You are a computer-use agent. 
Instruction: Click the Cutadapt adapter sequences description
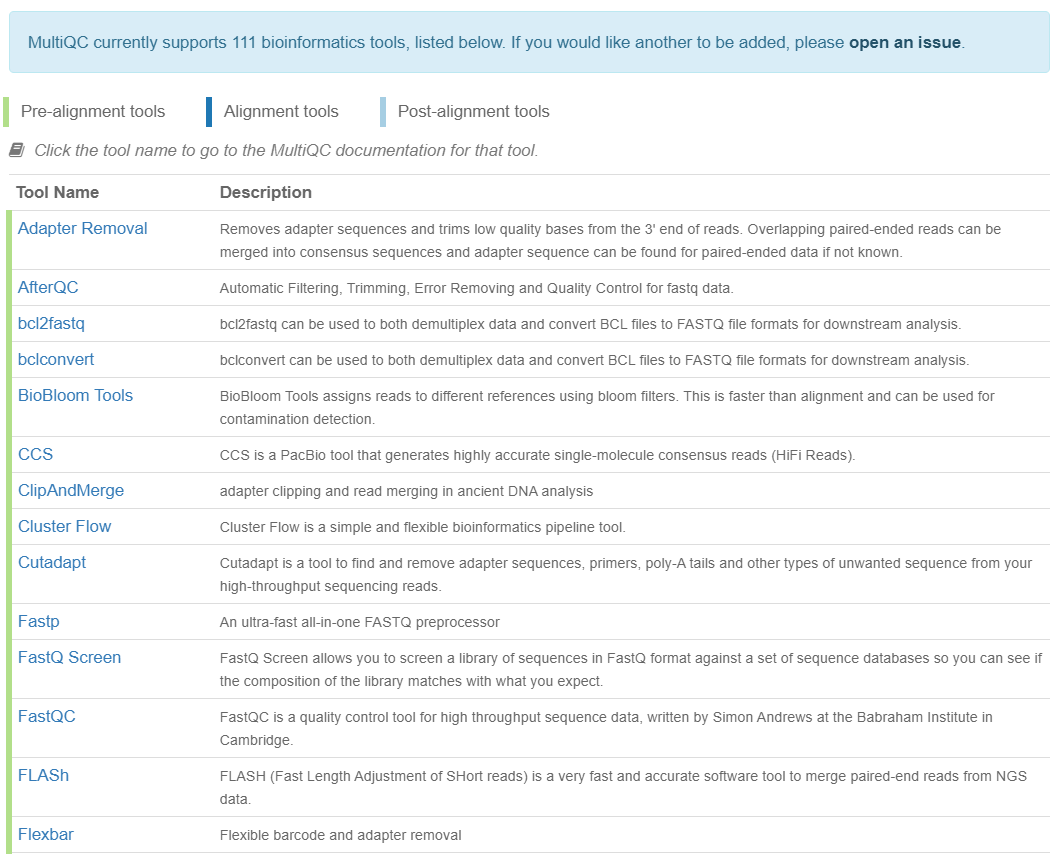[x=626, y=574]
